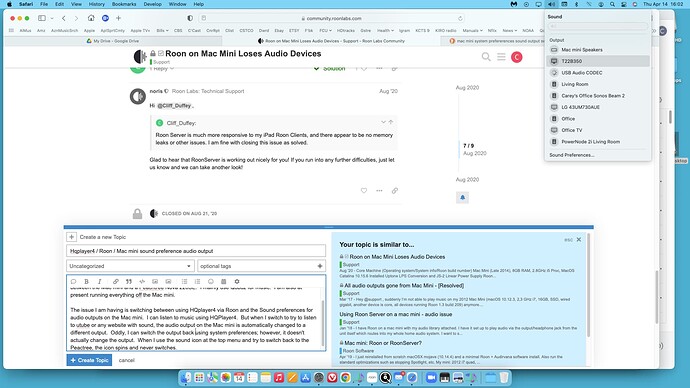Like the norris post with the heart icon
690x388 pixels.
[x=364, y=190]
